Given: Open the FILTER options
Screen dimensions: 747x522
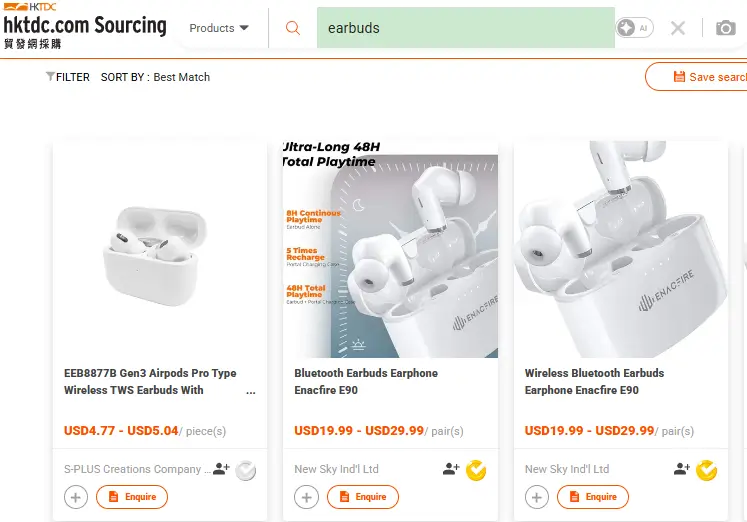Looking at the screenshot, I should pos(68,77).
